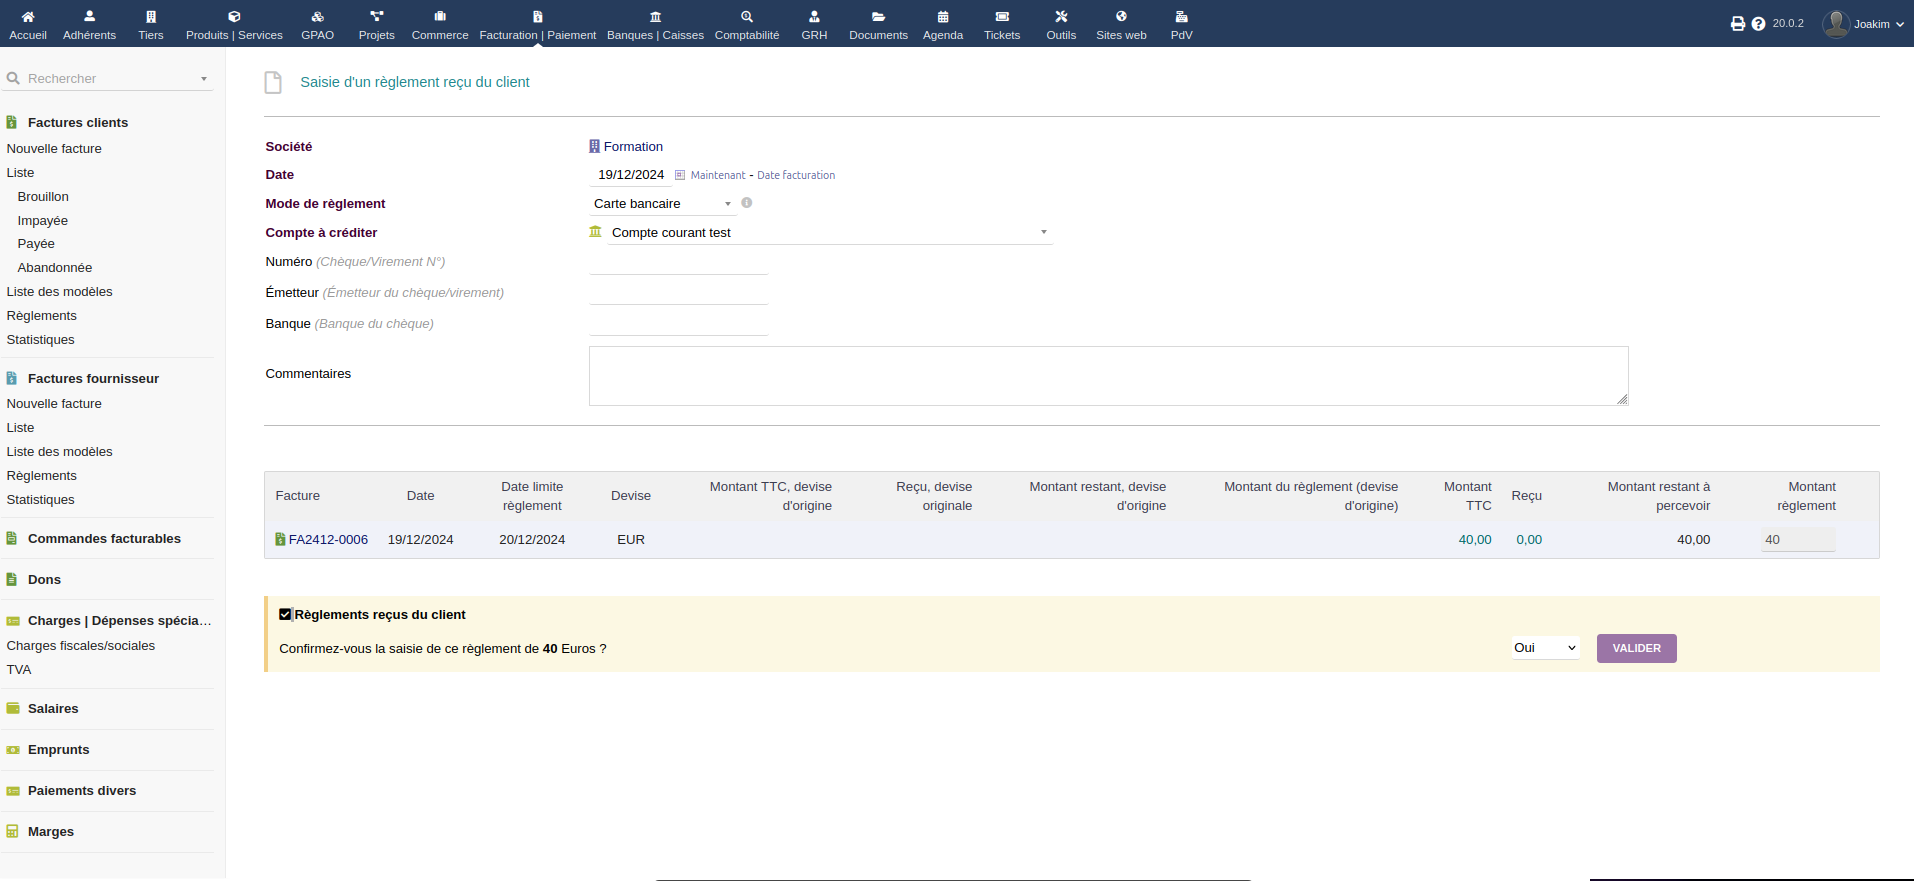Viewport: 1914px width, 881px height.
Task: Open Sites web module icon
Action: 1121,16
